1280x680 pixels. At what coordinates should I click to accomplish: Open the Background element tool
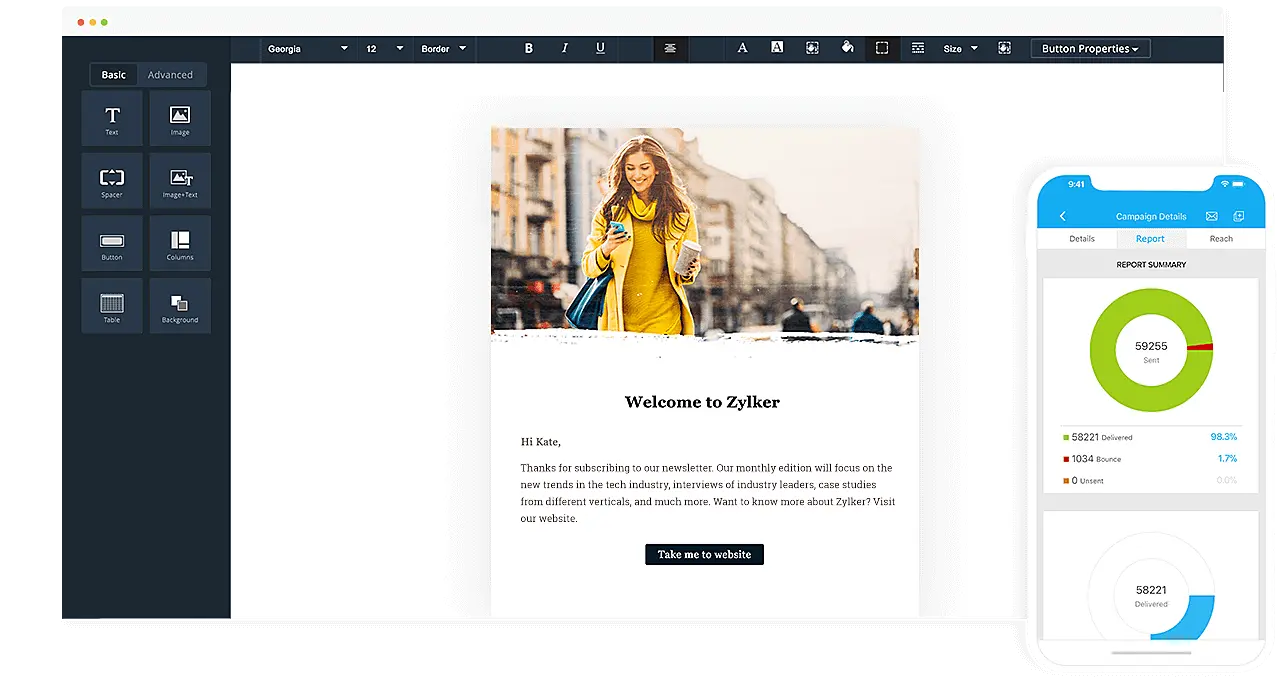(x=179, y=305)
